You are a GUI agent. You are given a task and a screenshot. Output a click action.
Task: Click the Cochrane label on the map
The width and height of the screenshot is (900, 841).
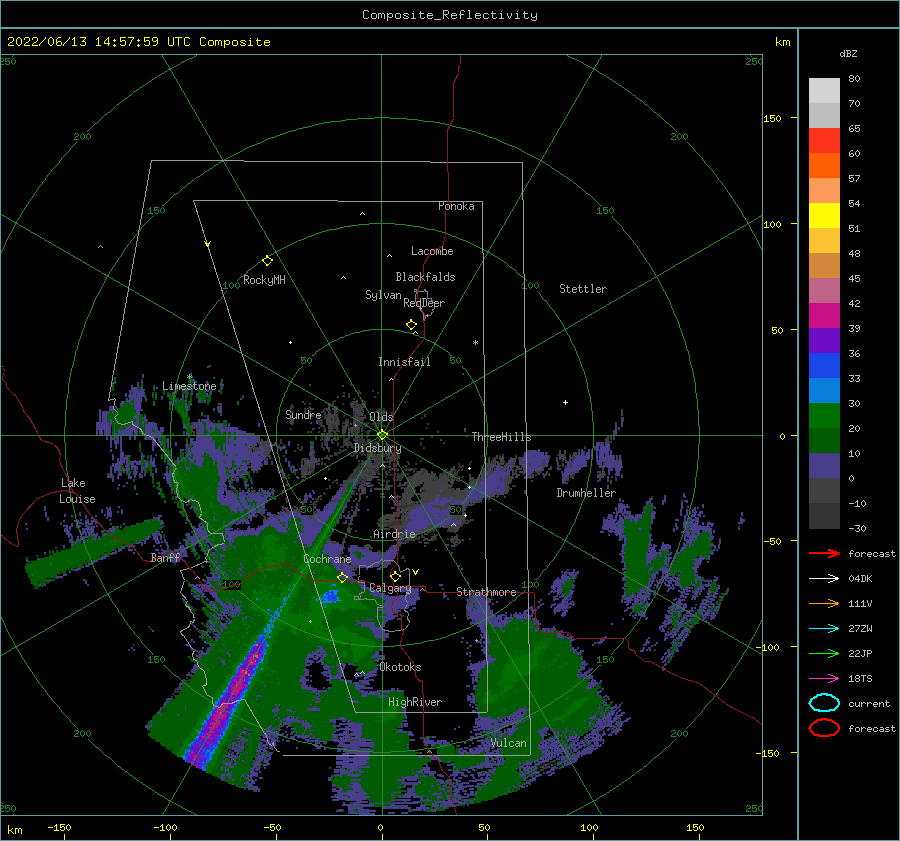327,559
